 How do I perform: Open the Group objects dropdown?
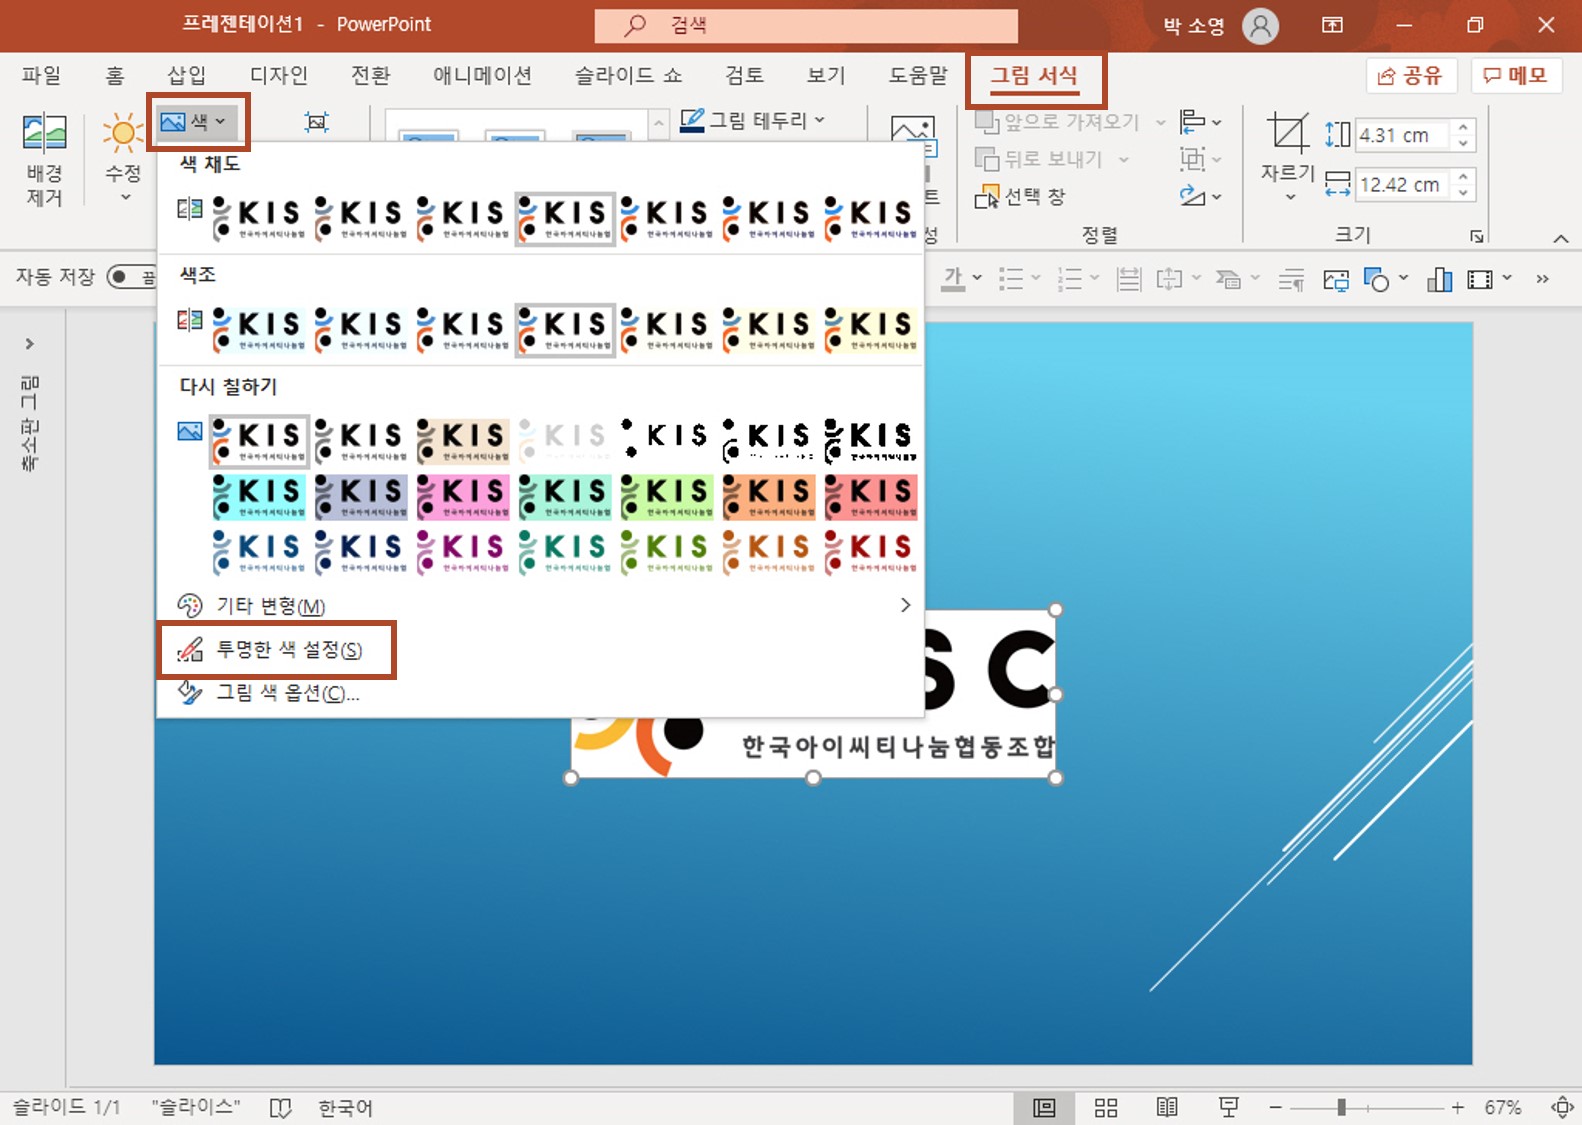(x=1200, y=159)
